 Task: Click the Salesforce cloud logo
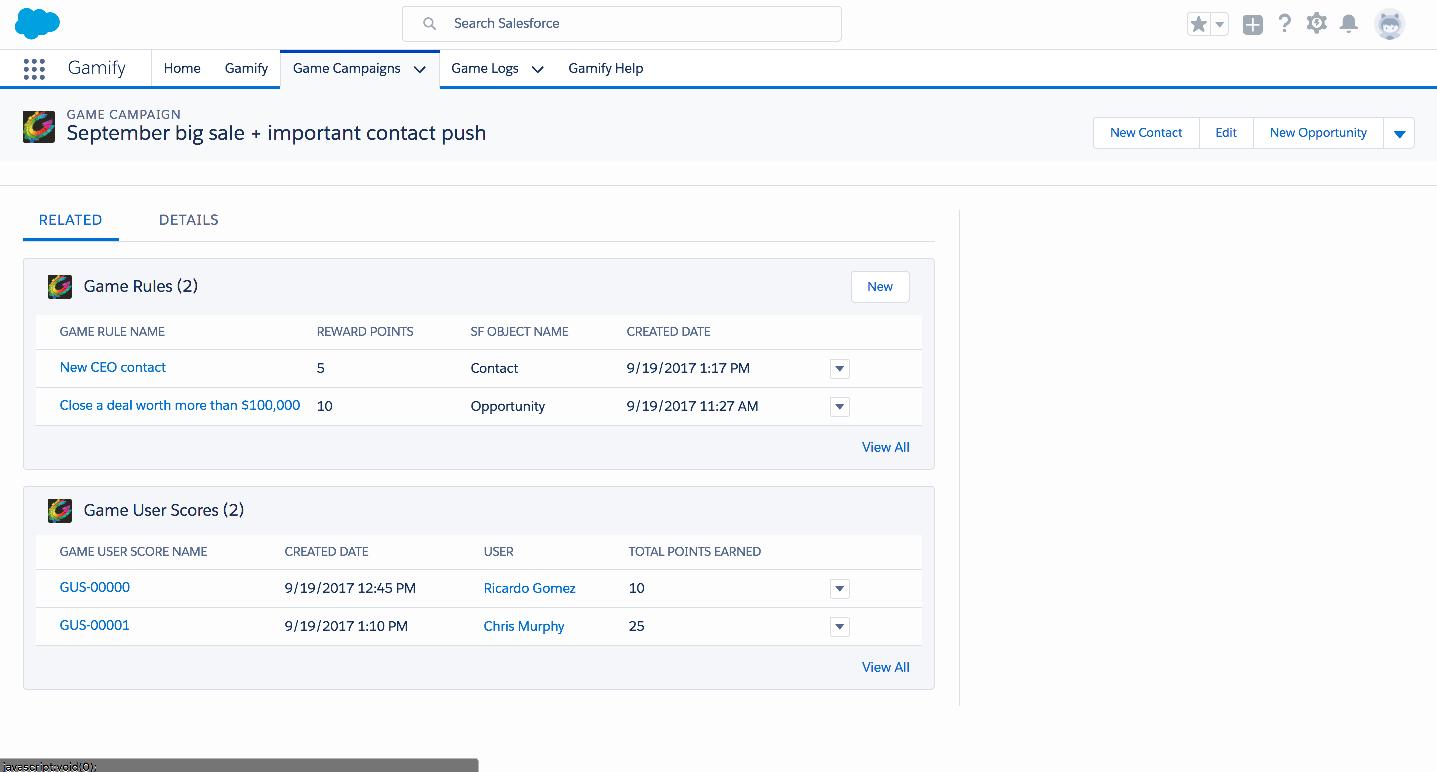(x=38, y=23)
